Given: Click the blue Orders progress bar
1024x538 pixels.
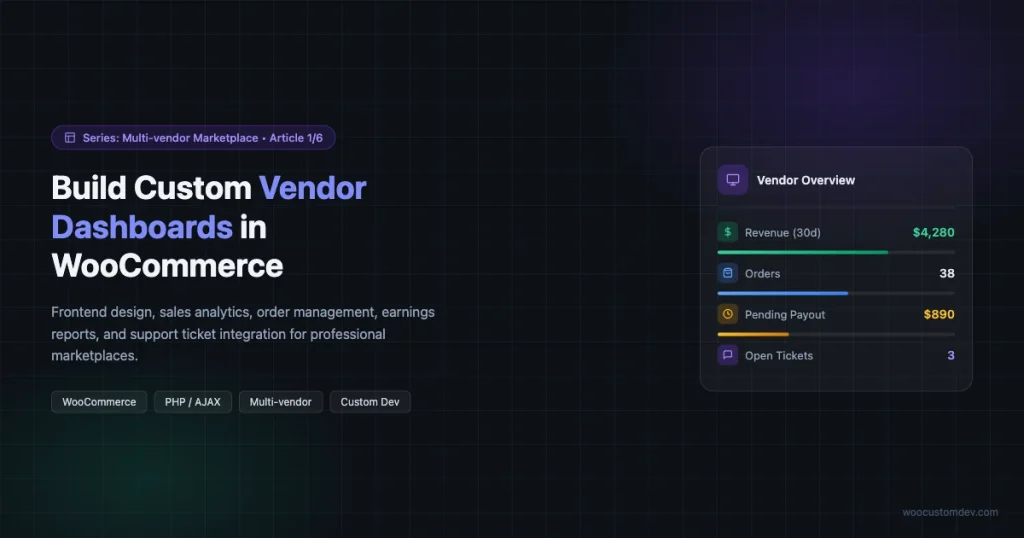Looking at the screenshot, I should 782,293.
